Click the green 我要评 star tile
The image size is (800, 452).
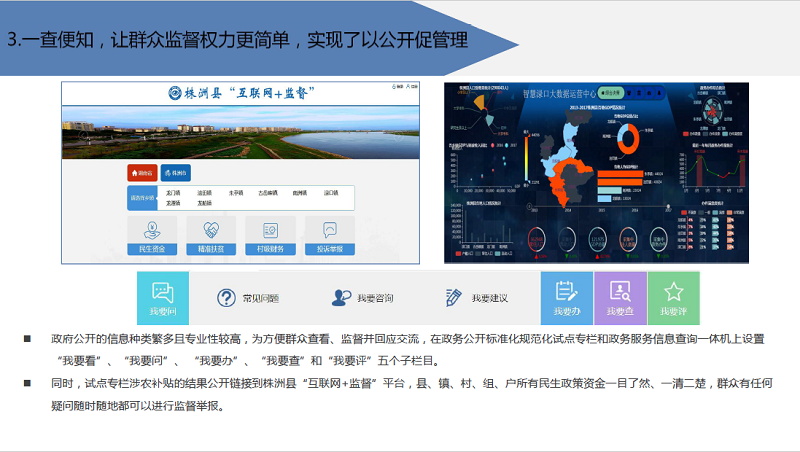point(673,298)
